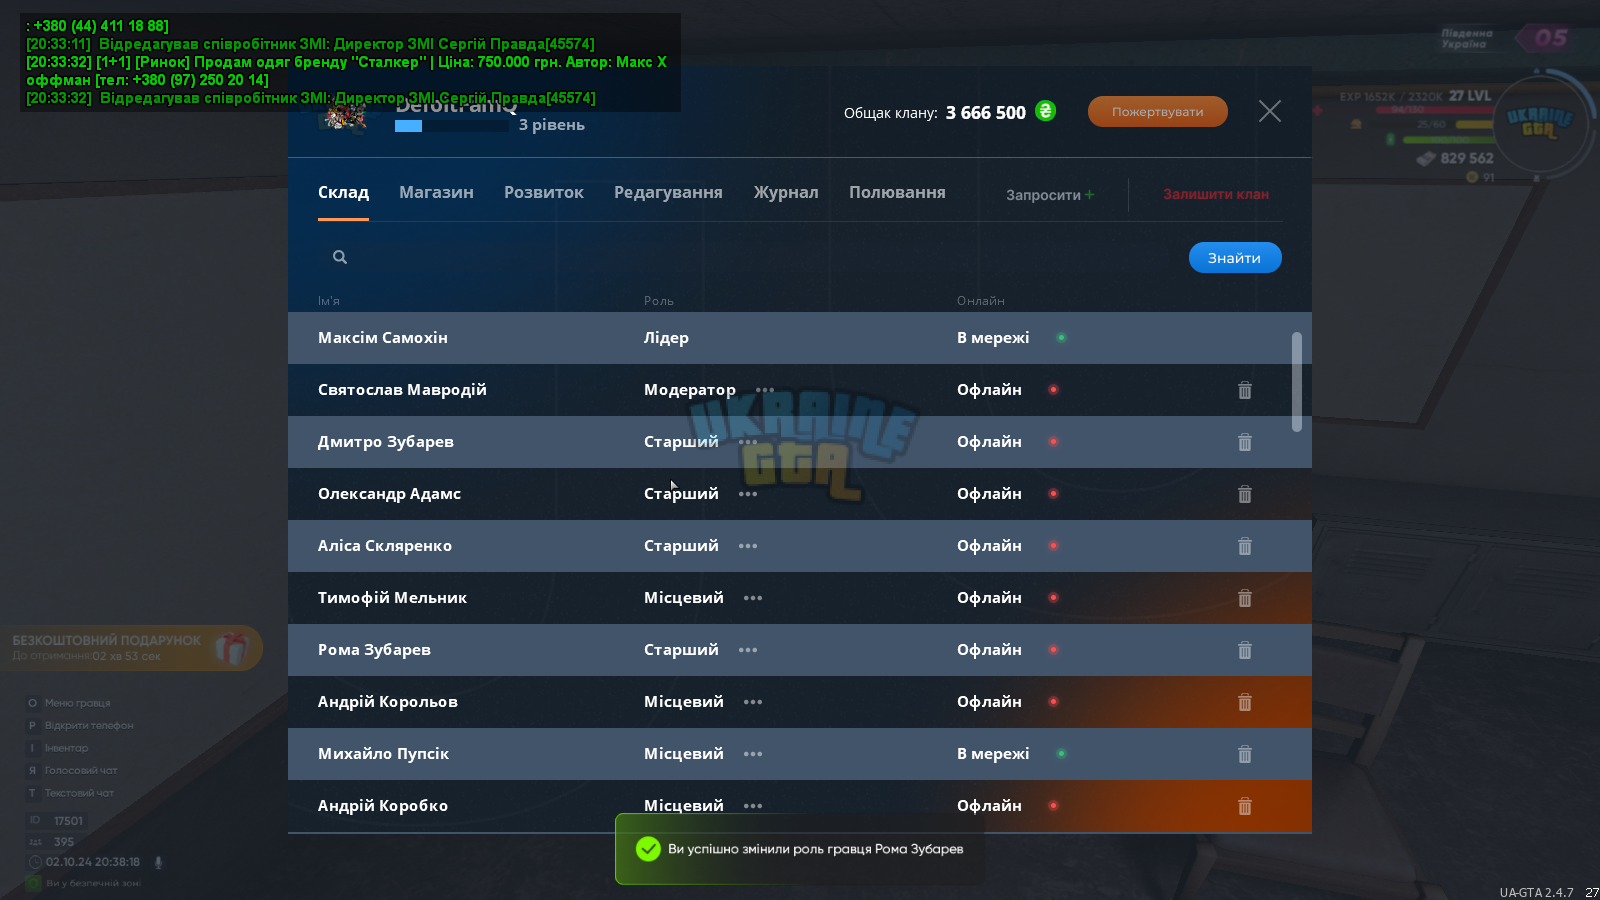Click the member list scrollbar
Image resolution: width=1600 pixels, height=900 pixels.
pyautogui.click(x=1297, y=382)
